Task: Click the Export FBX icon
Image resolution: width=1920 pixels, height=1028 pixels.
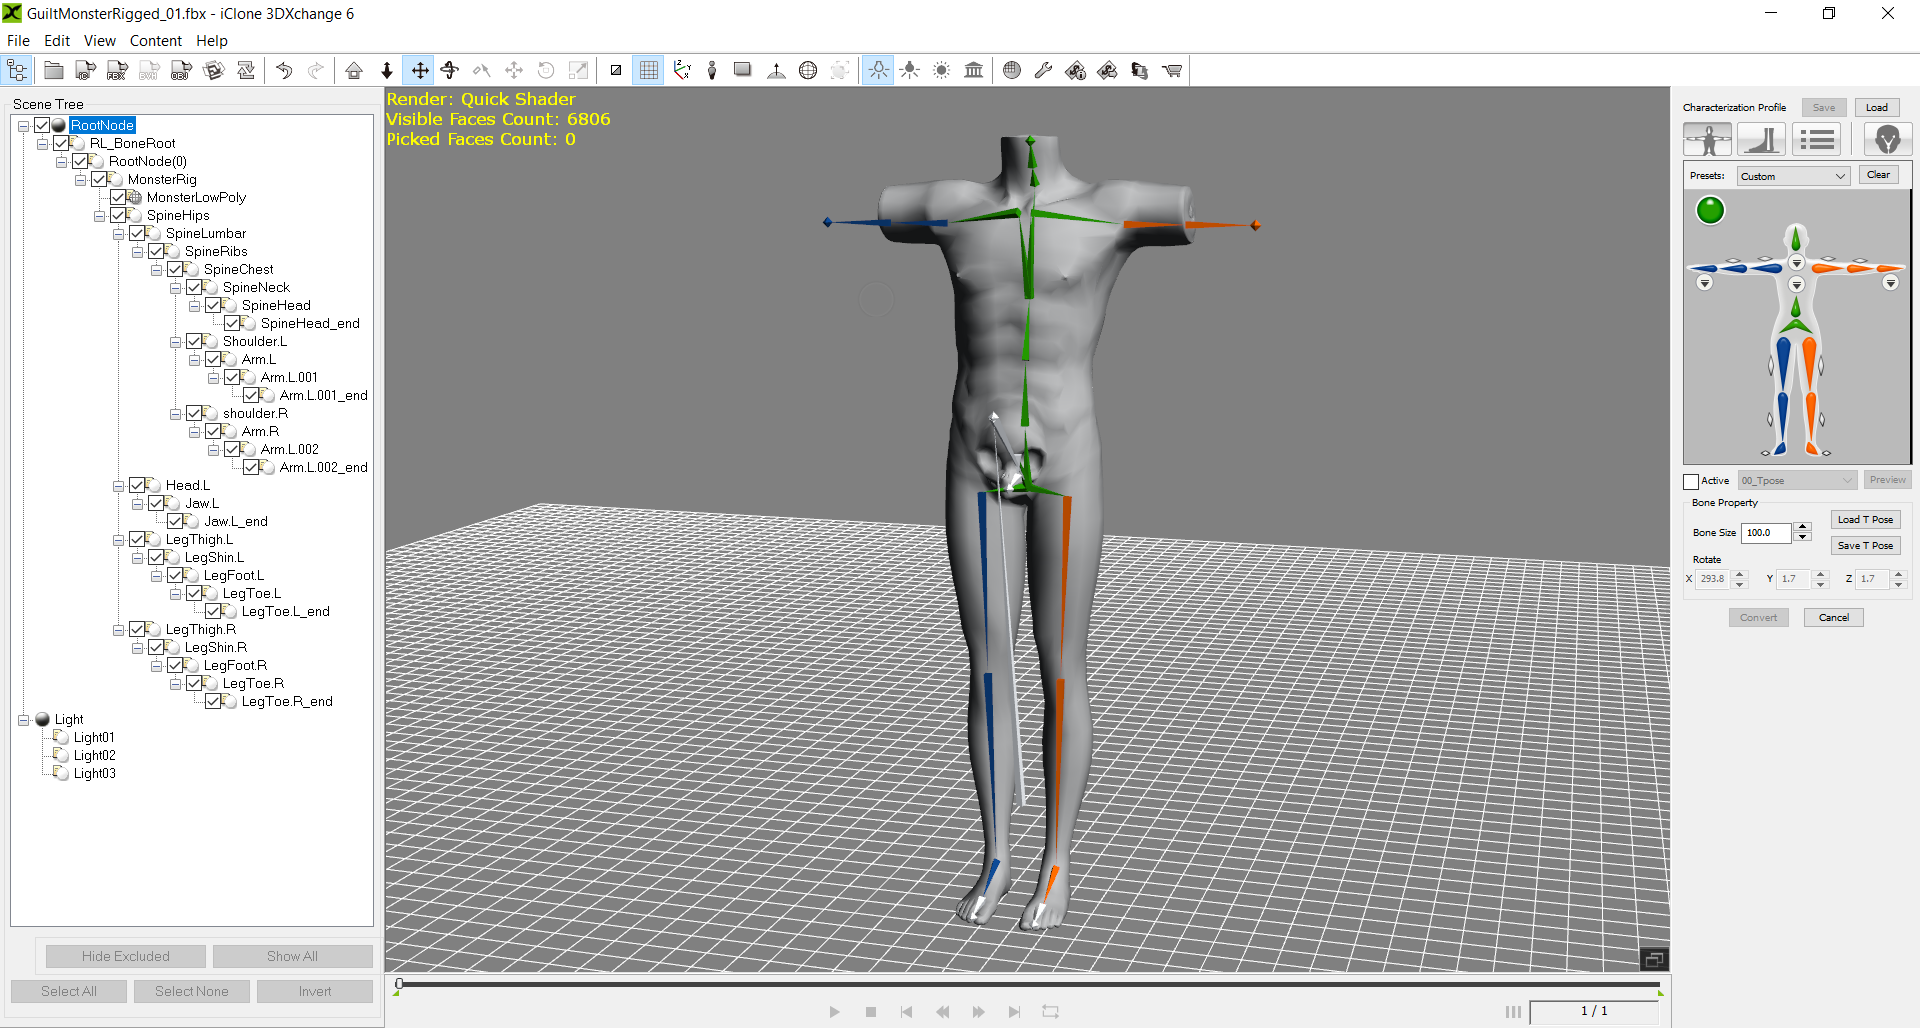Action: coord(117,70)
